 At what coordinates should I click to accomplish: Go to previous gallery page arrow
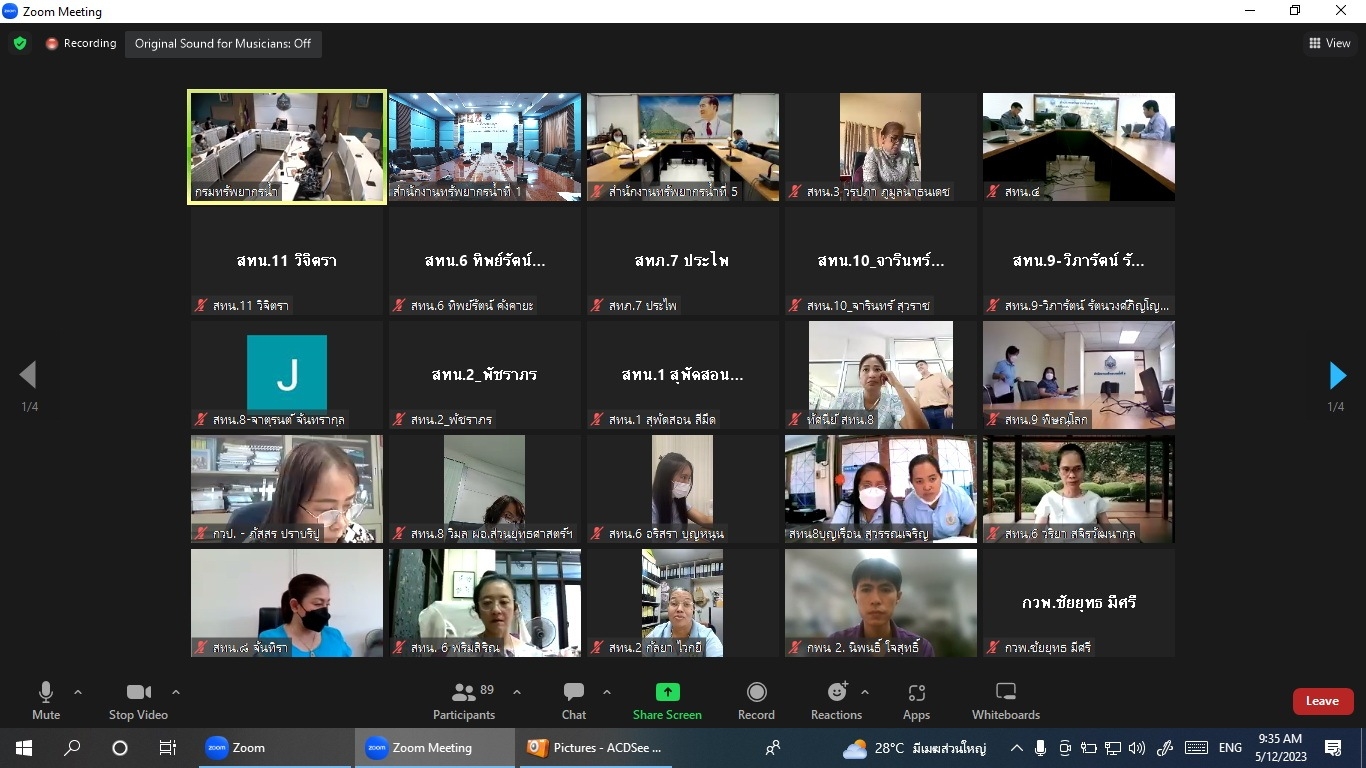28,375
